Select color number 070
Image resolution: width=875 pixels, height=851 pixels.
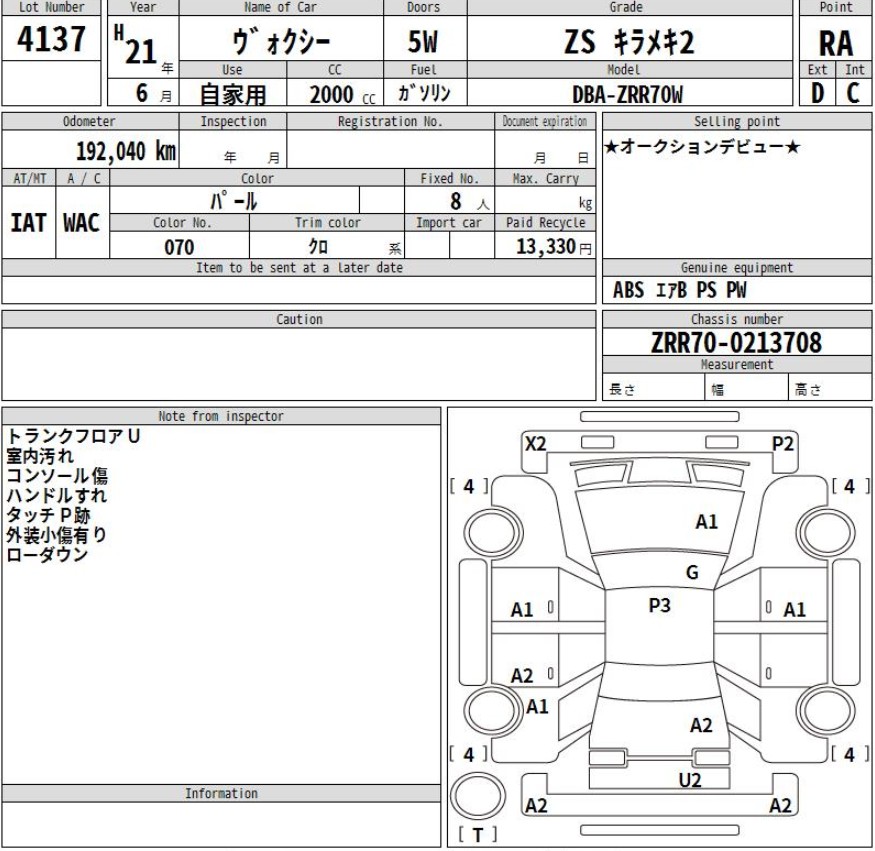point(179,247)
